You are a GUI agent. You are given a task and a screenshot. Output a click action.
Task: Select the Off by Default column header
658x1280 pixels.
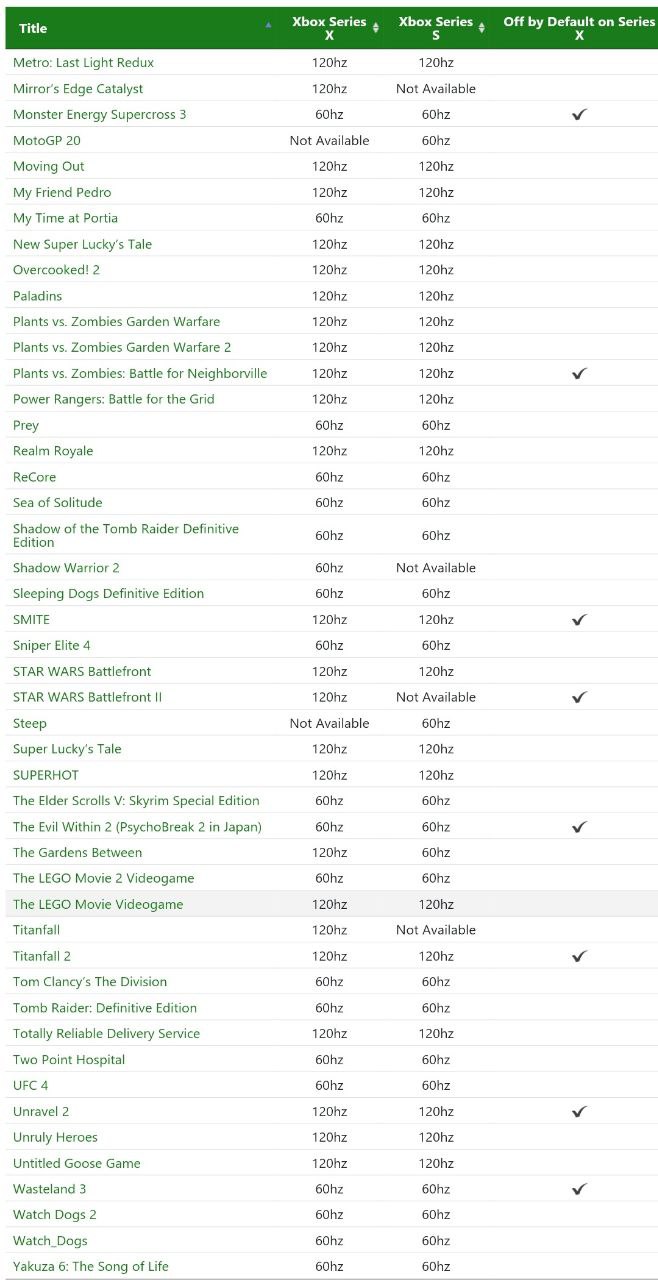pyautogui.click(x=579, y=28)
